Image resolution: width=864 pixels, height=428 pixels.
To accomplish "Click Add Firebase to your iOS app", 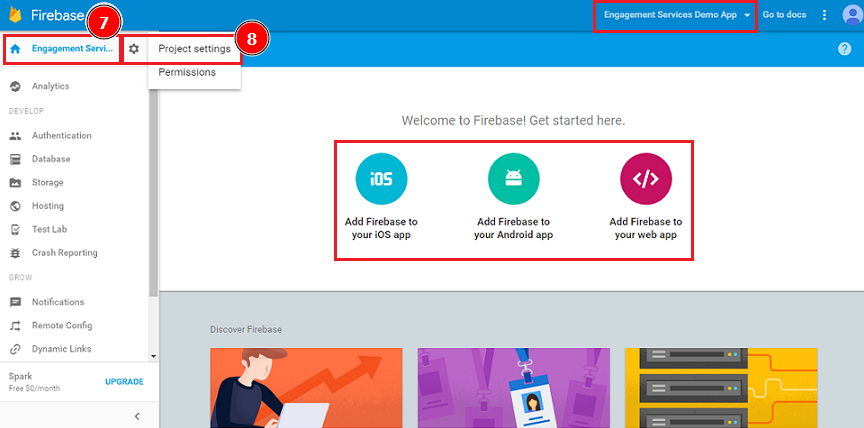I will click(x=381, y=228).
